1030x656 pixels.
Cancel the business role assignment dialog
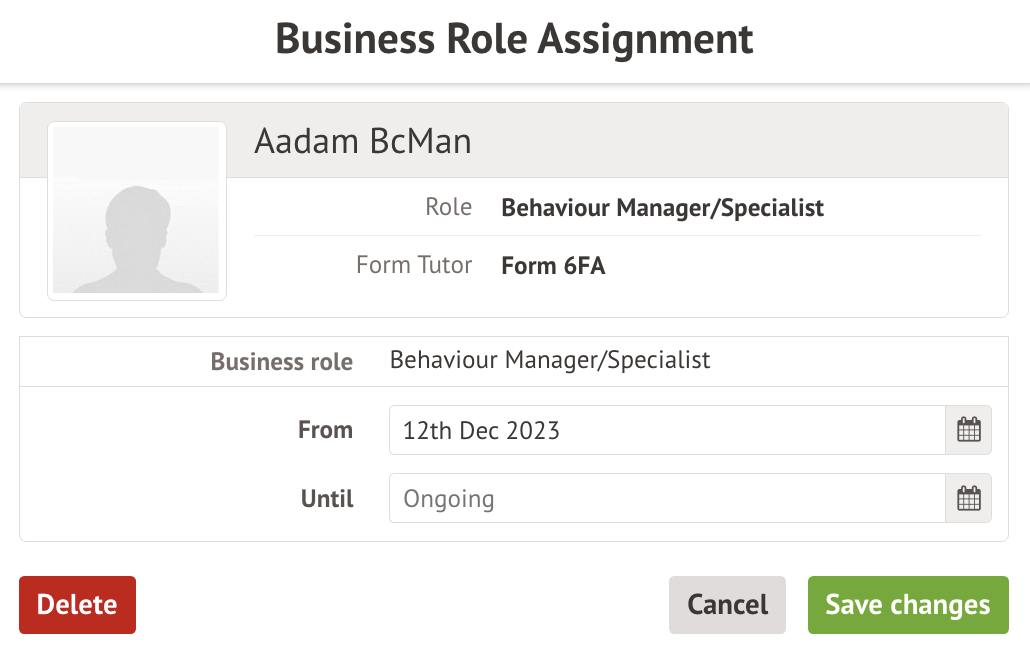click(x=727, y=605)
